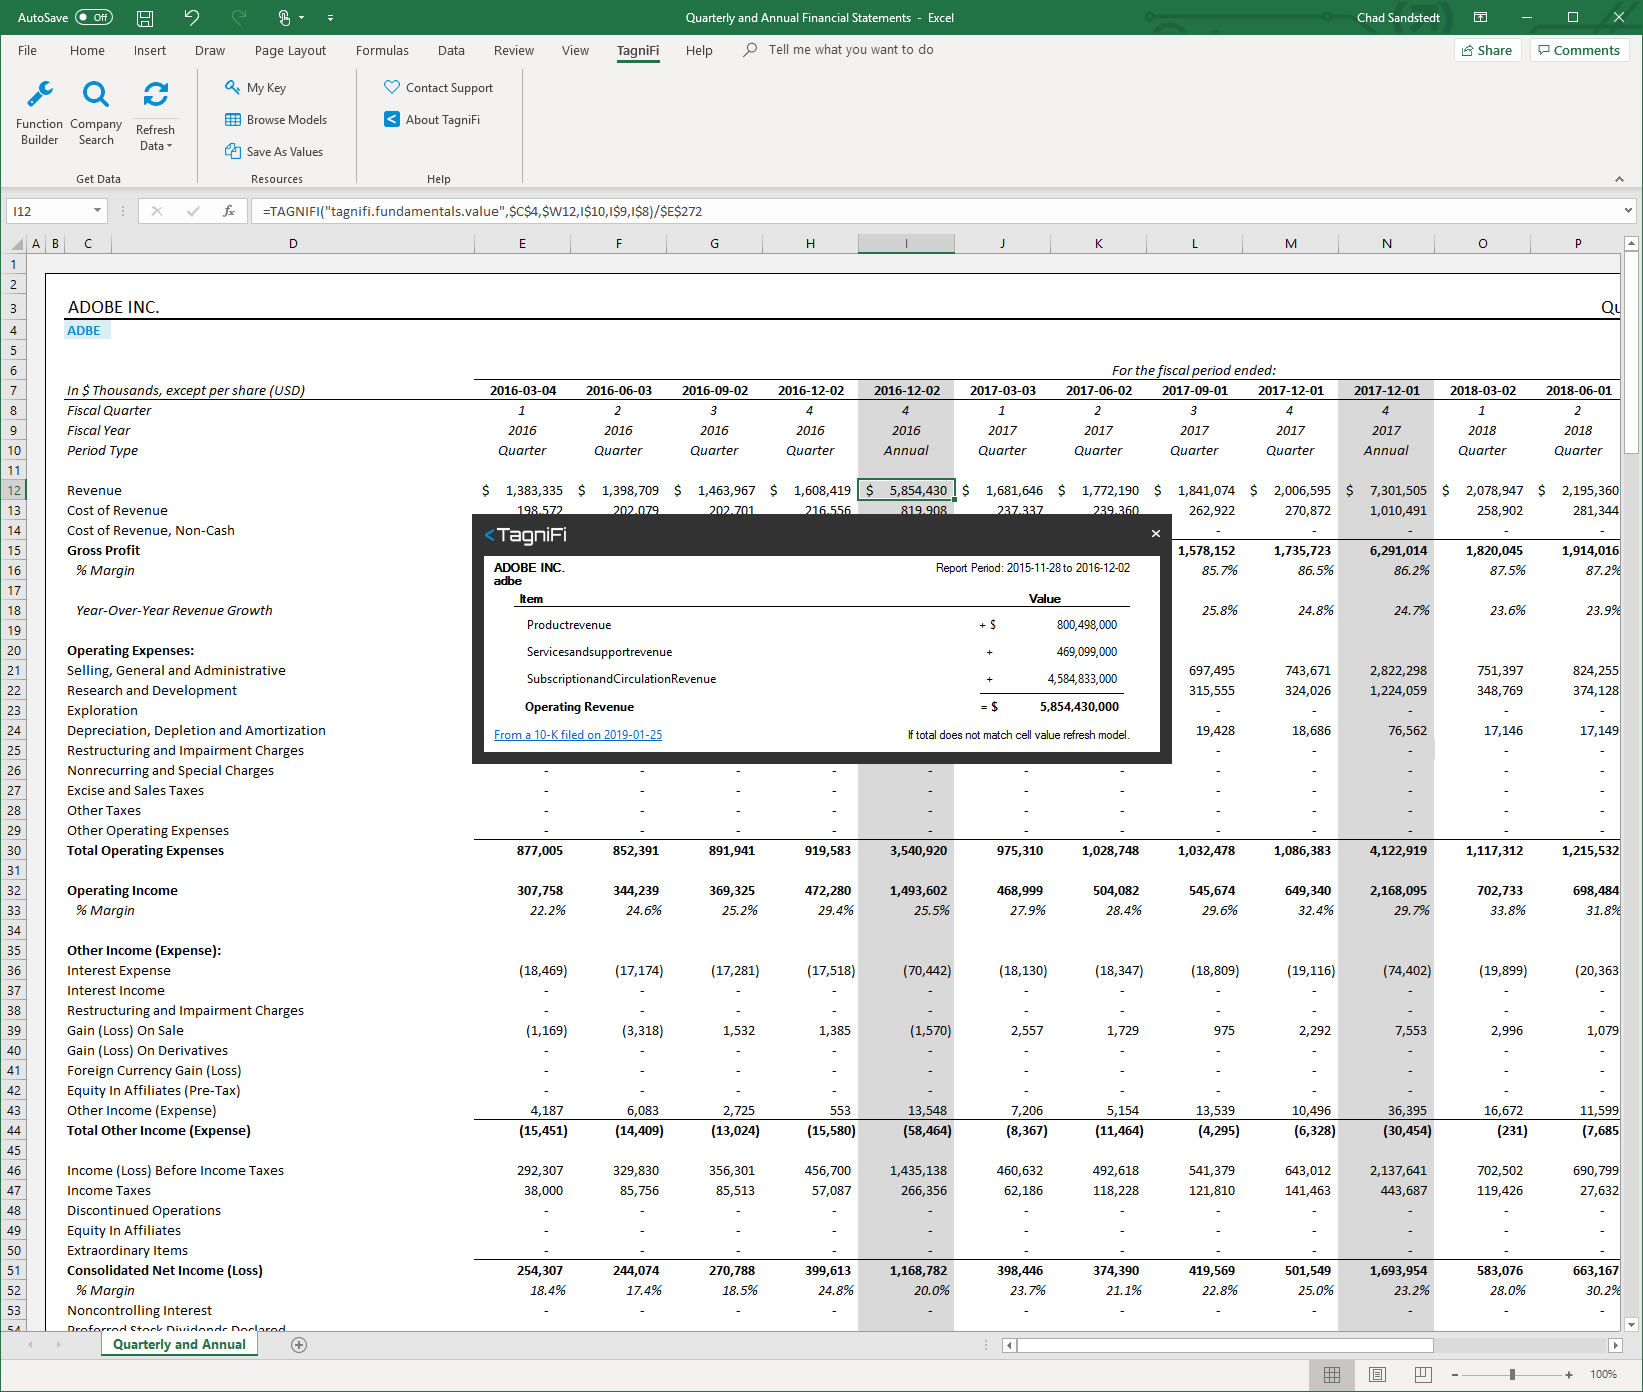Open Browse Models
The image size is (1643, 1392).
(276, 120)
